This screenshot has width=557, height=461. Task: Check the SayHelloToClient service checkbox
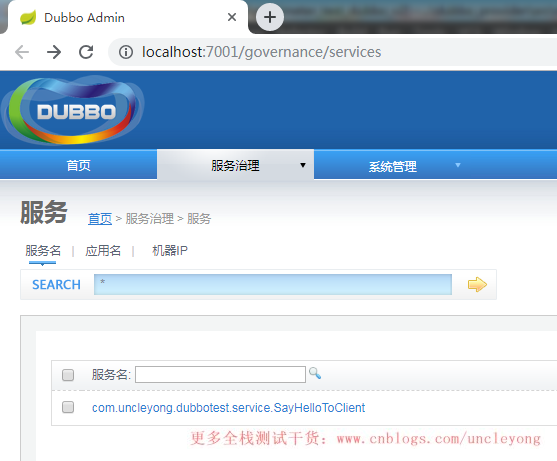click(x=68, y=407)
